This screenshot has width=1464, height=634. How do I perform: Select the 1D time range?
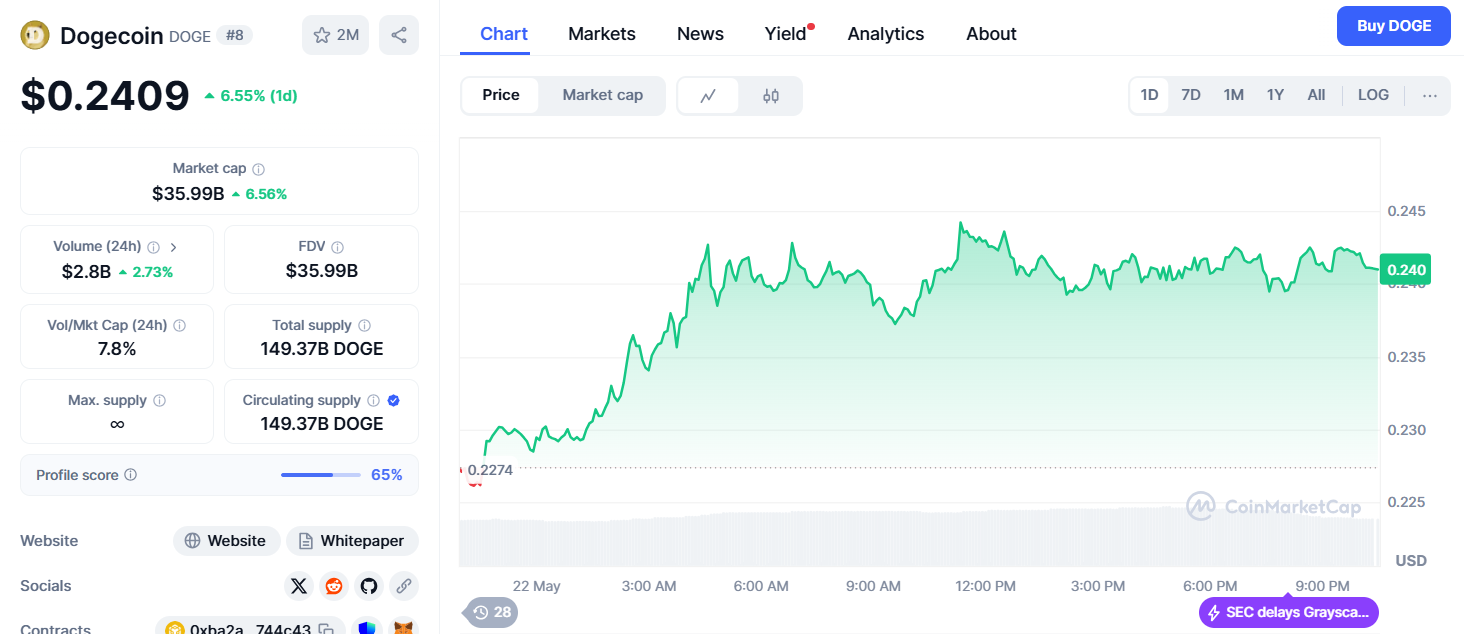[1150, 96]
